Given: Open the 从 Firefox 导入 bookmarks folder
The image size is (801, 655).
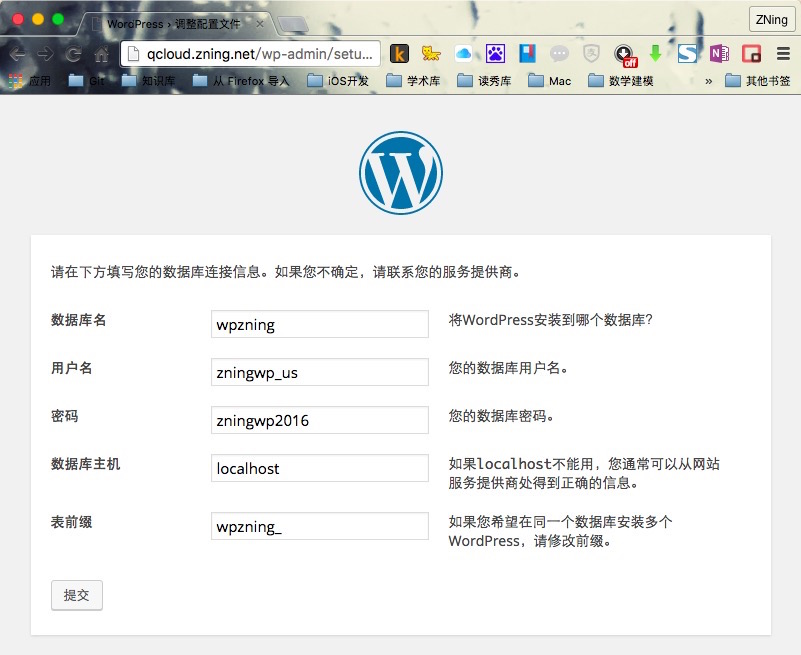Looking at the screenshot, I should 241,81.
